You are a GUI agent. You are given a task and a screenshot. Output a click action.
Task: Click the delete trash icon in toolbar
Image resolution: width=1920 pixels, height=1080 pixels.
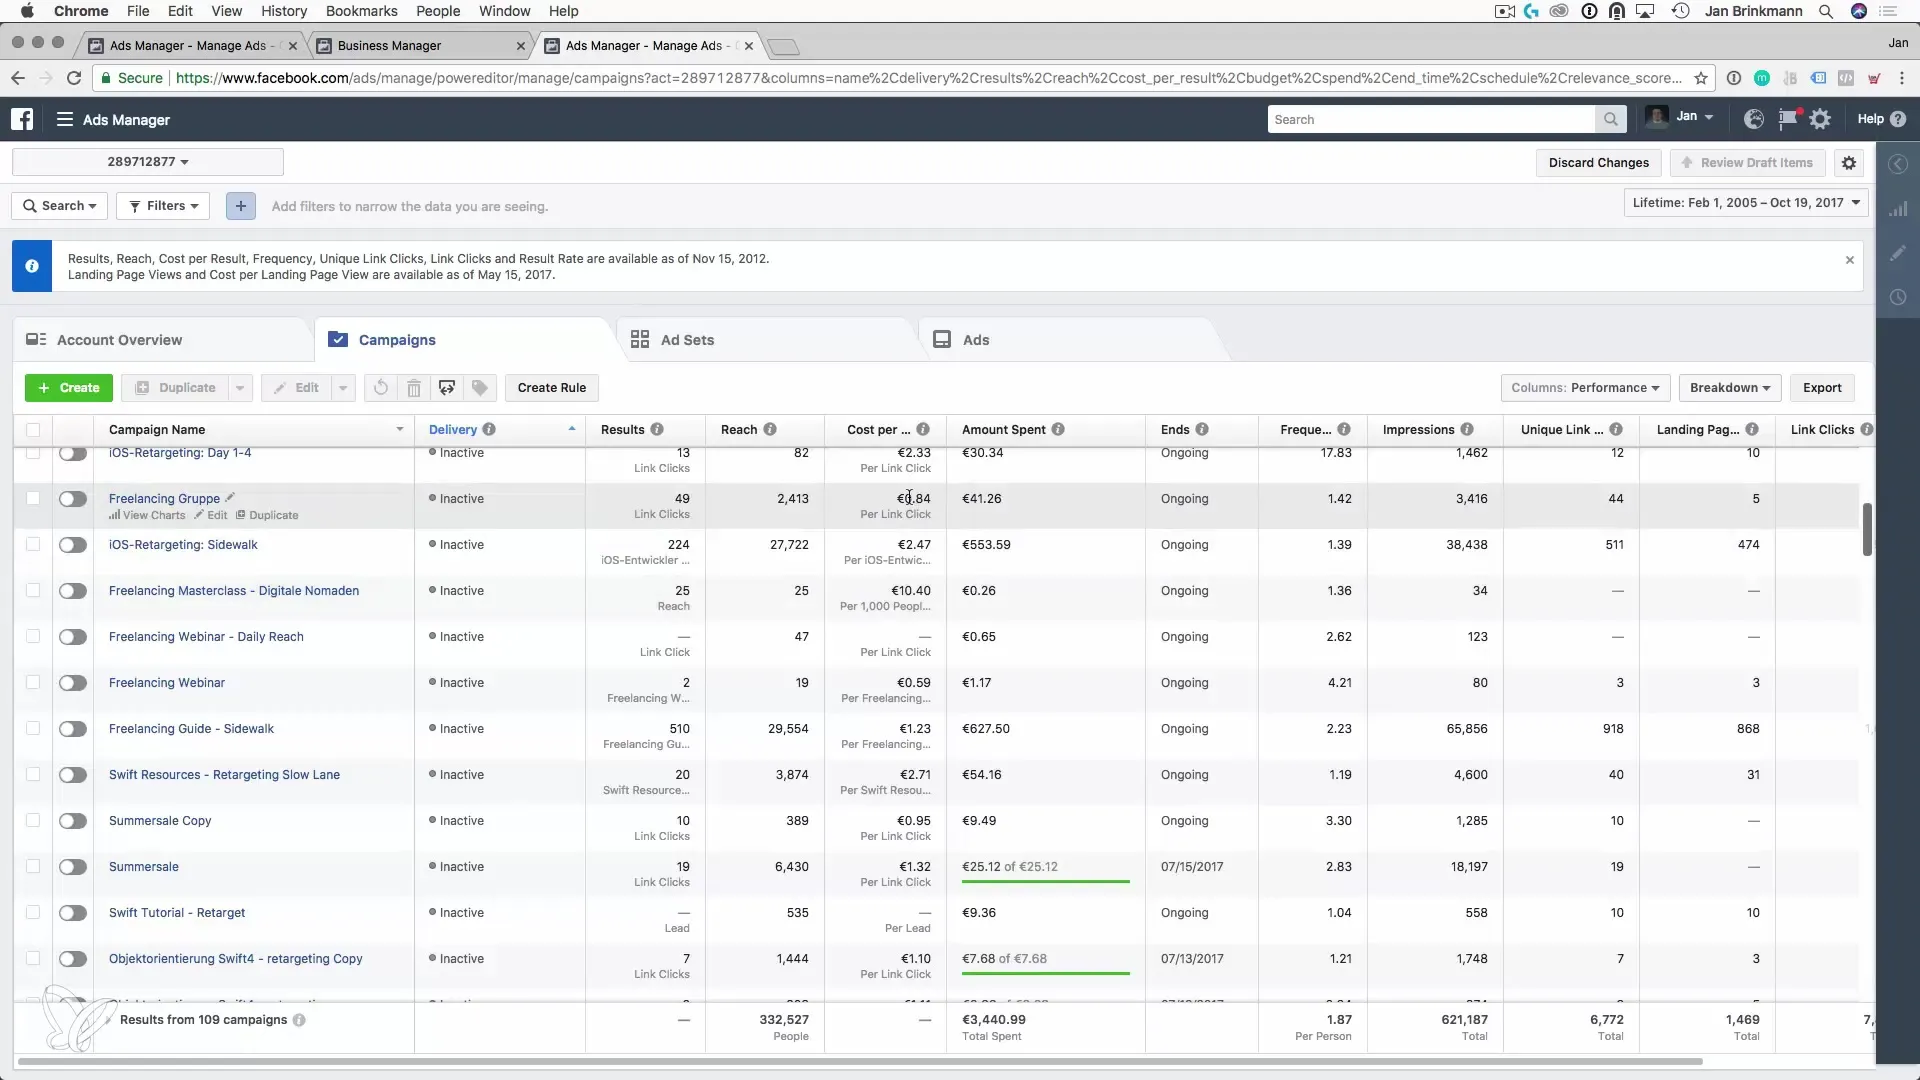pyautogui.click(x=414, y=388)
